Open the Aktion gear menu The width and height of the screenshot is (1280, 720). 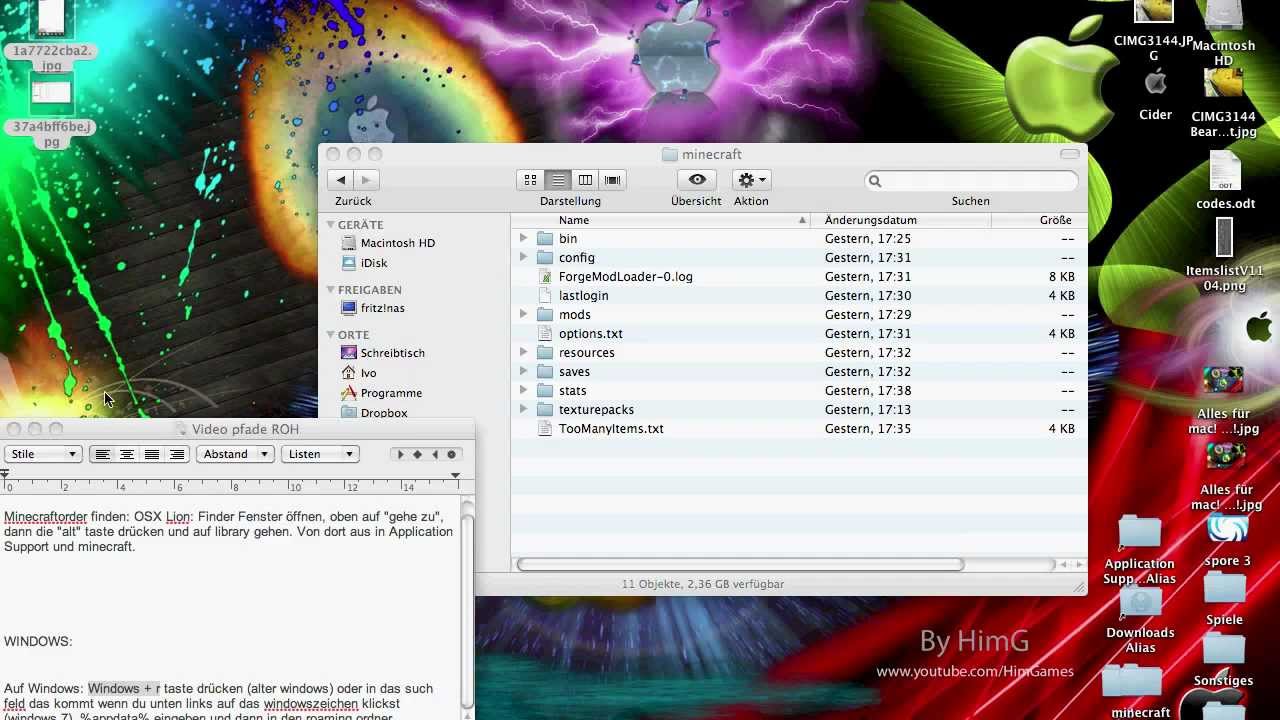(751, 180)
